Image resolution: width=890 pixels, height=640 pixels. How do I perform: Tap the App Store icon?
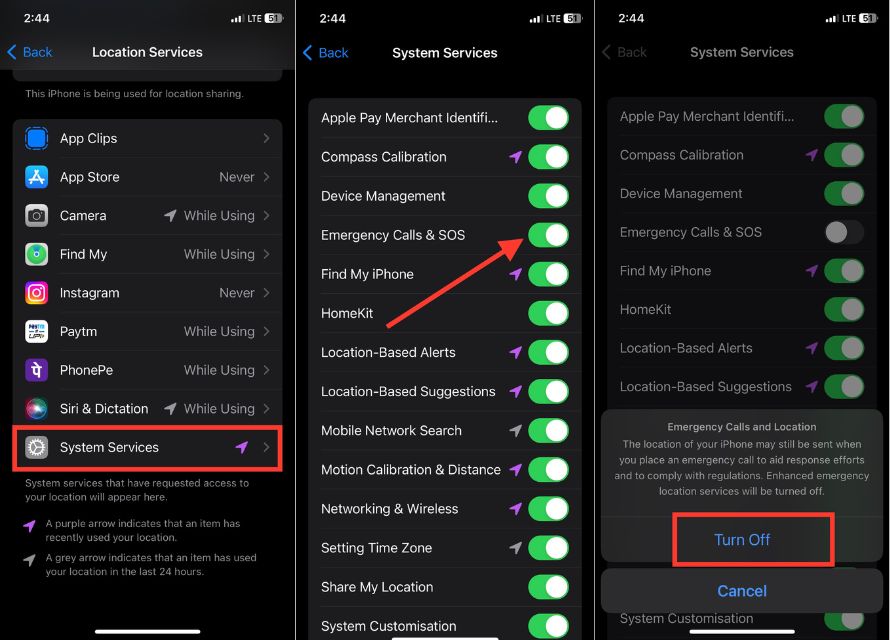click(x=36, y=177)
